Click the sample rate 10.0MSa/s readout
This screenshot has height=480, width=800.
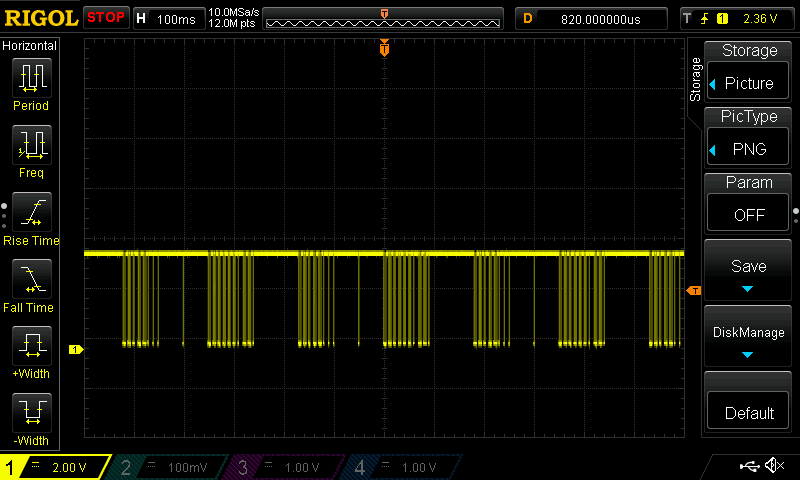click(x=234, y=12)
